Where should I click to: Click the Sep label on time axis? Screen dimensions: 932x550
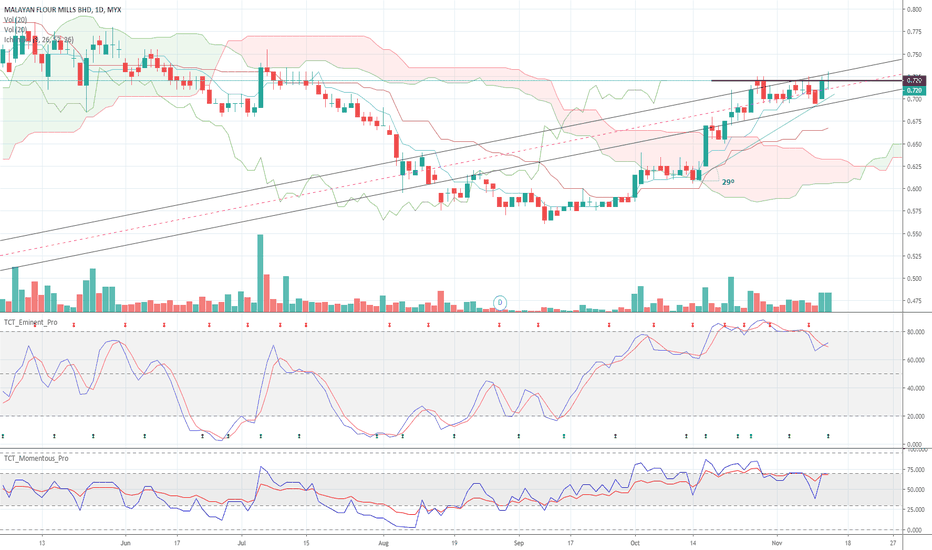[519, 543]
